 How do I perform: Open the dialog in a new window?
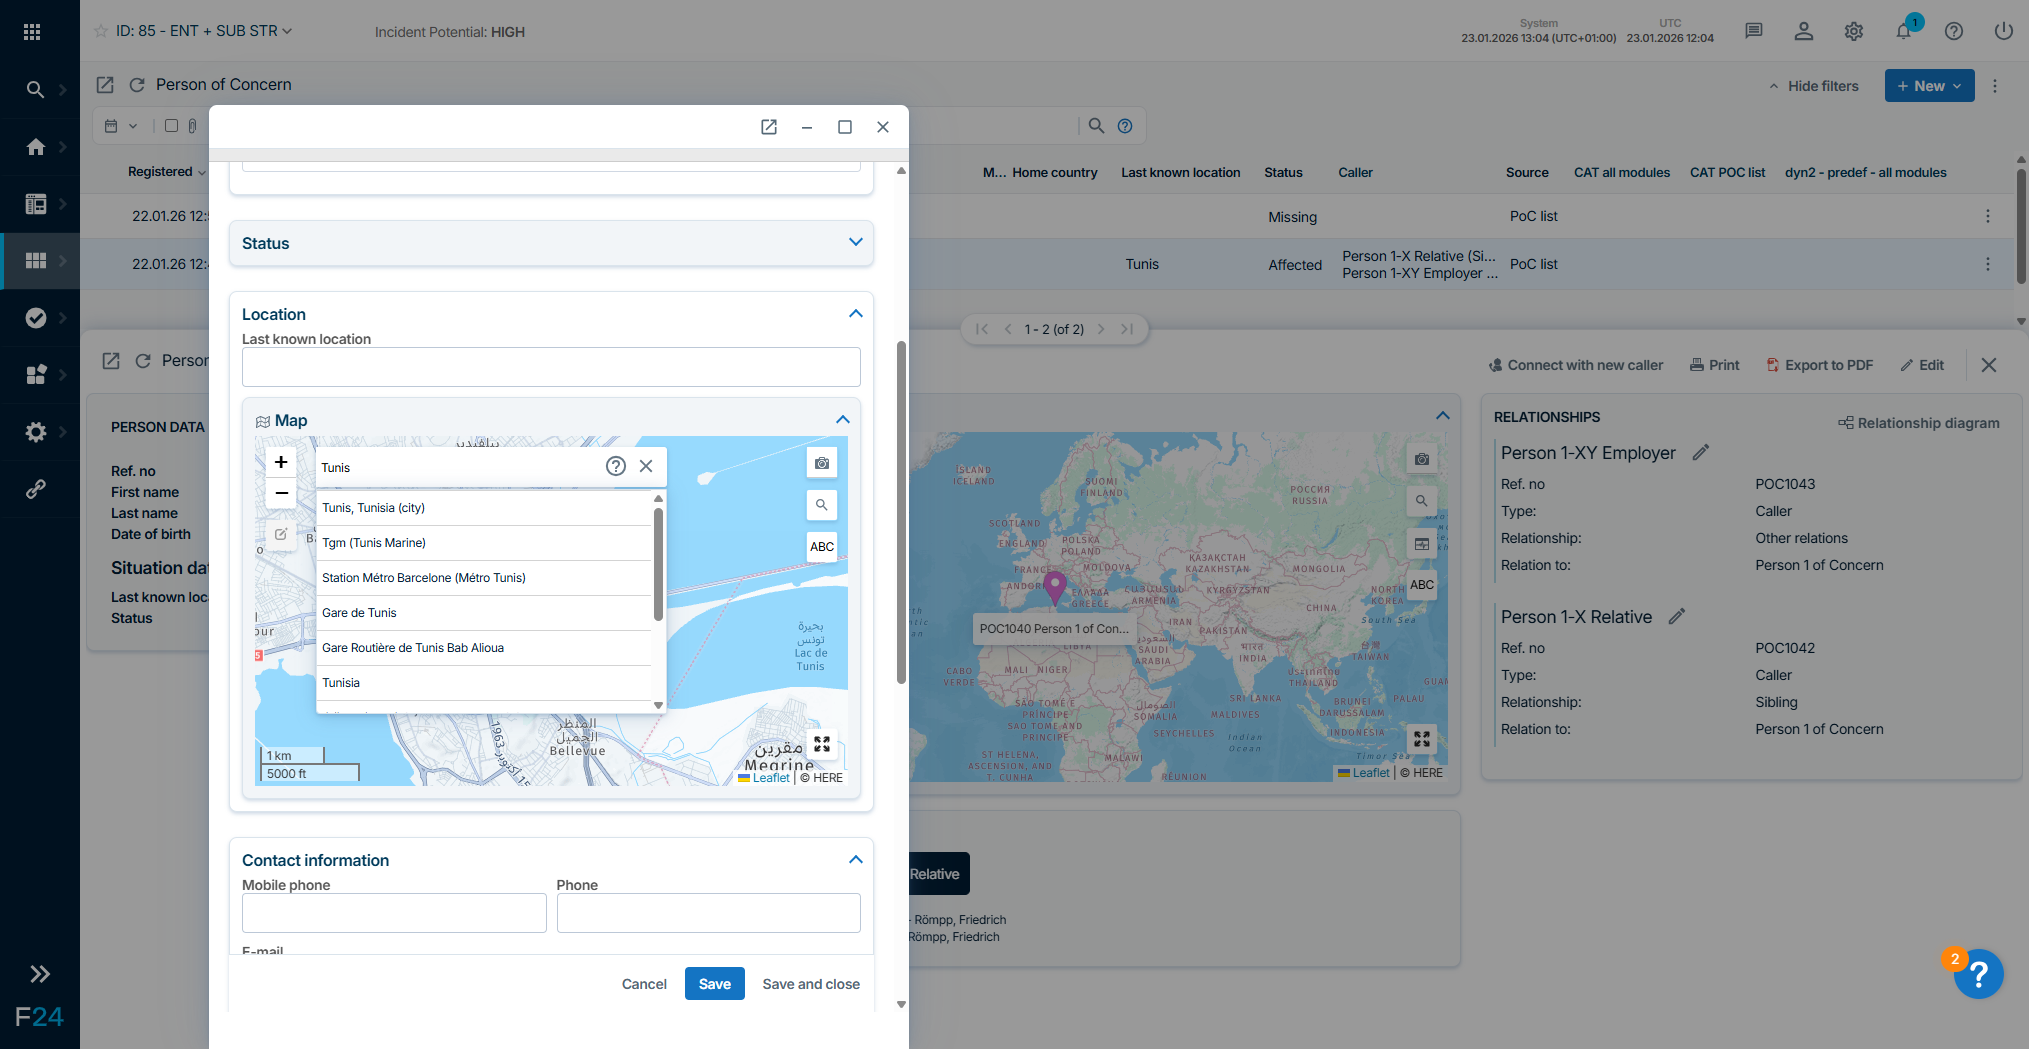[768, 127]
